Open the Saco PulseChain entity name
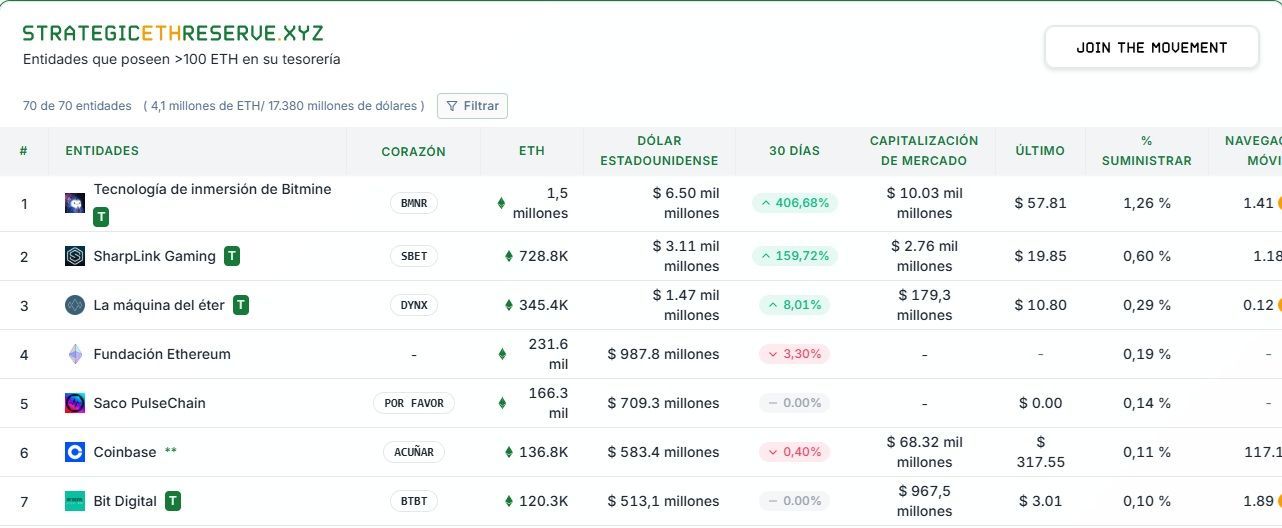1282x528 pixels. pos(149,403)
